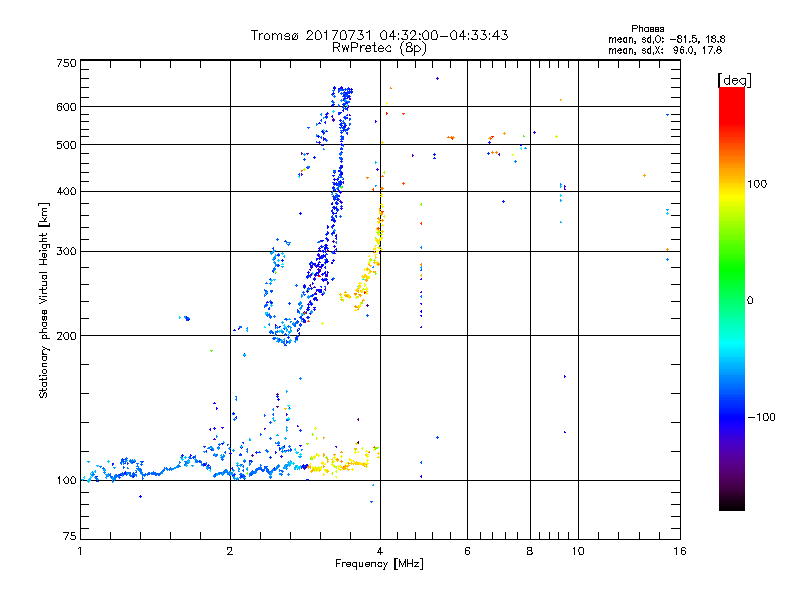Image resolution: width=800 pixels, height=600 pixels.
Task: Click the '600' height tick label
Action: coord(66,107)
